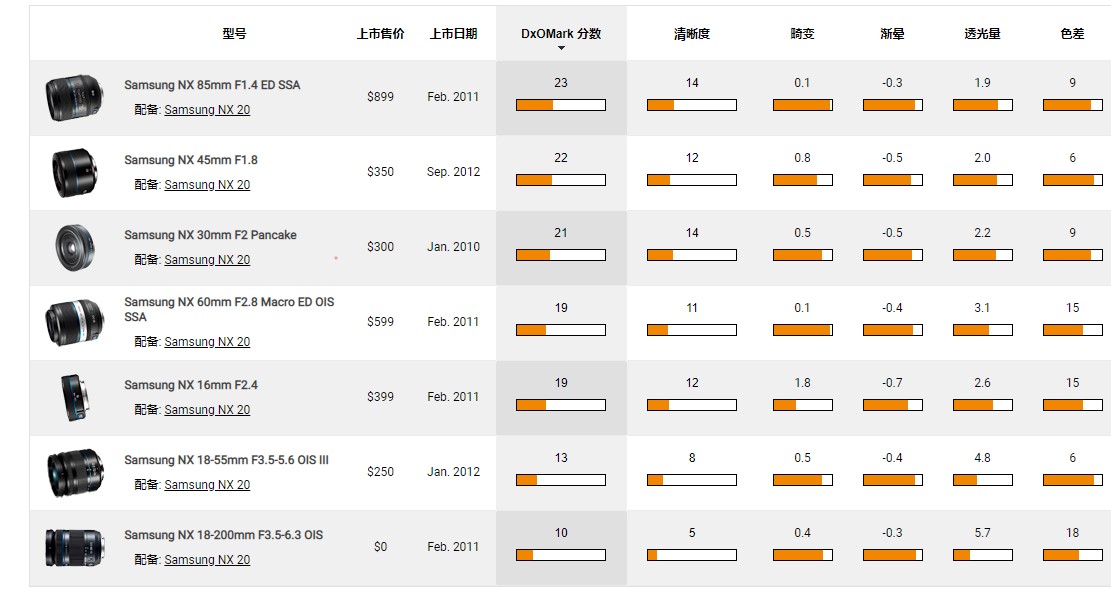Click the 渐晕 bar for the 60mm Macro

tap(892, 330)
